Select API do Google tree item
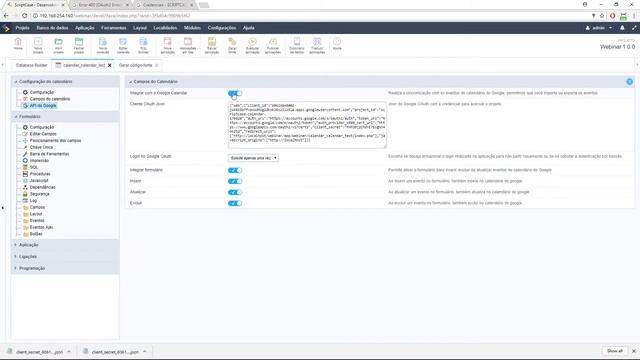 (x=43, y=106)
